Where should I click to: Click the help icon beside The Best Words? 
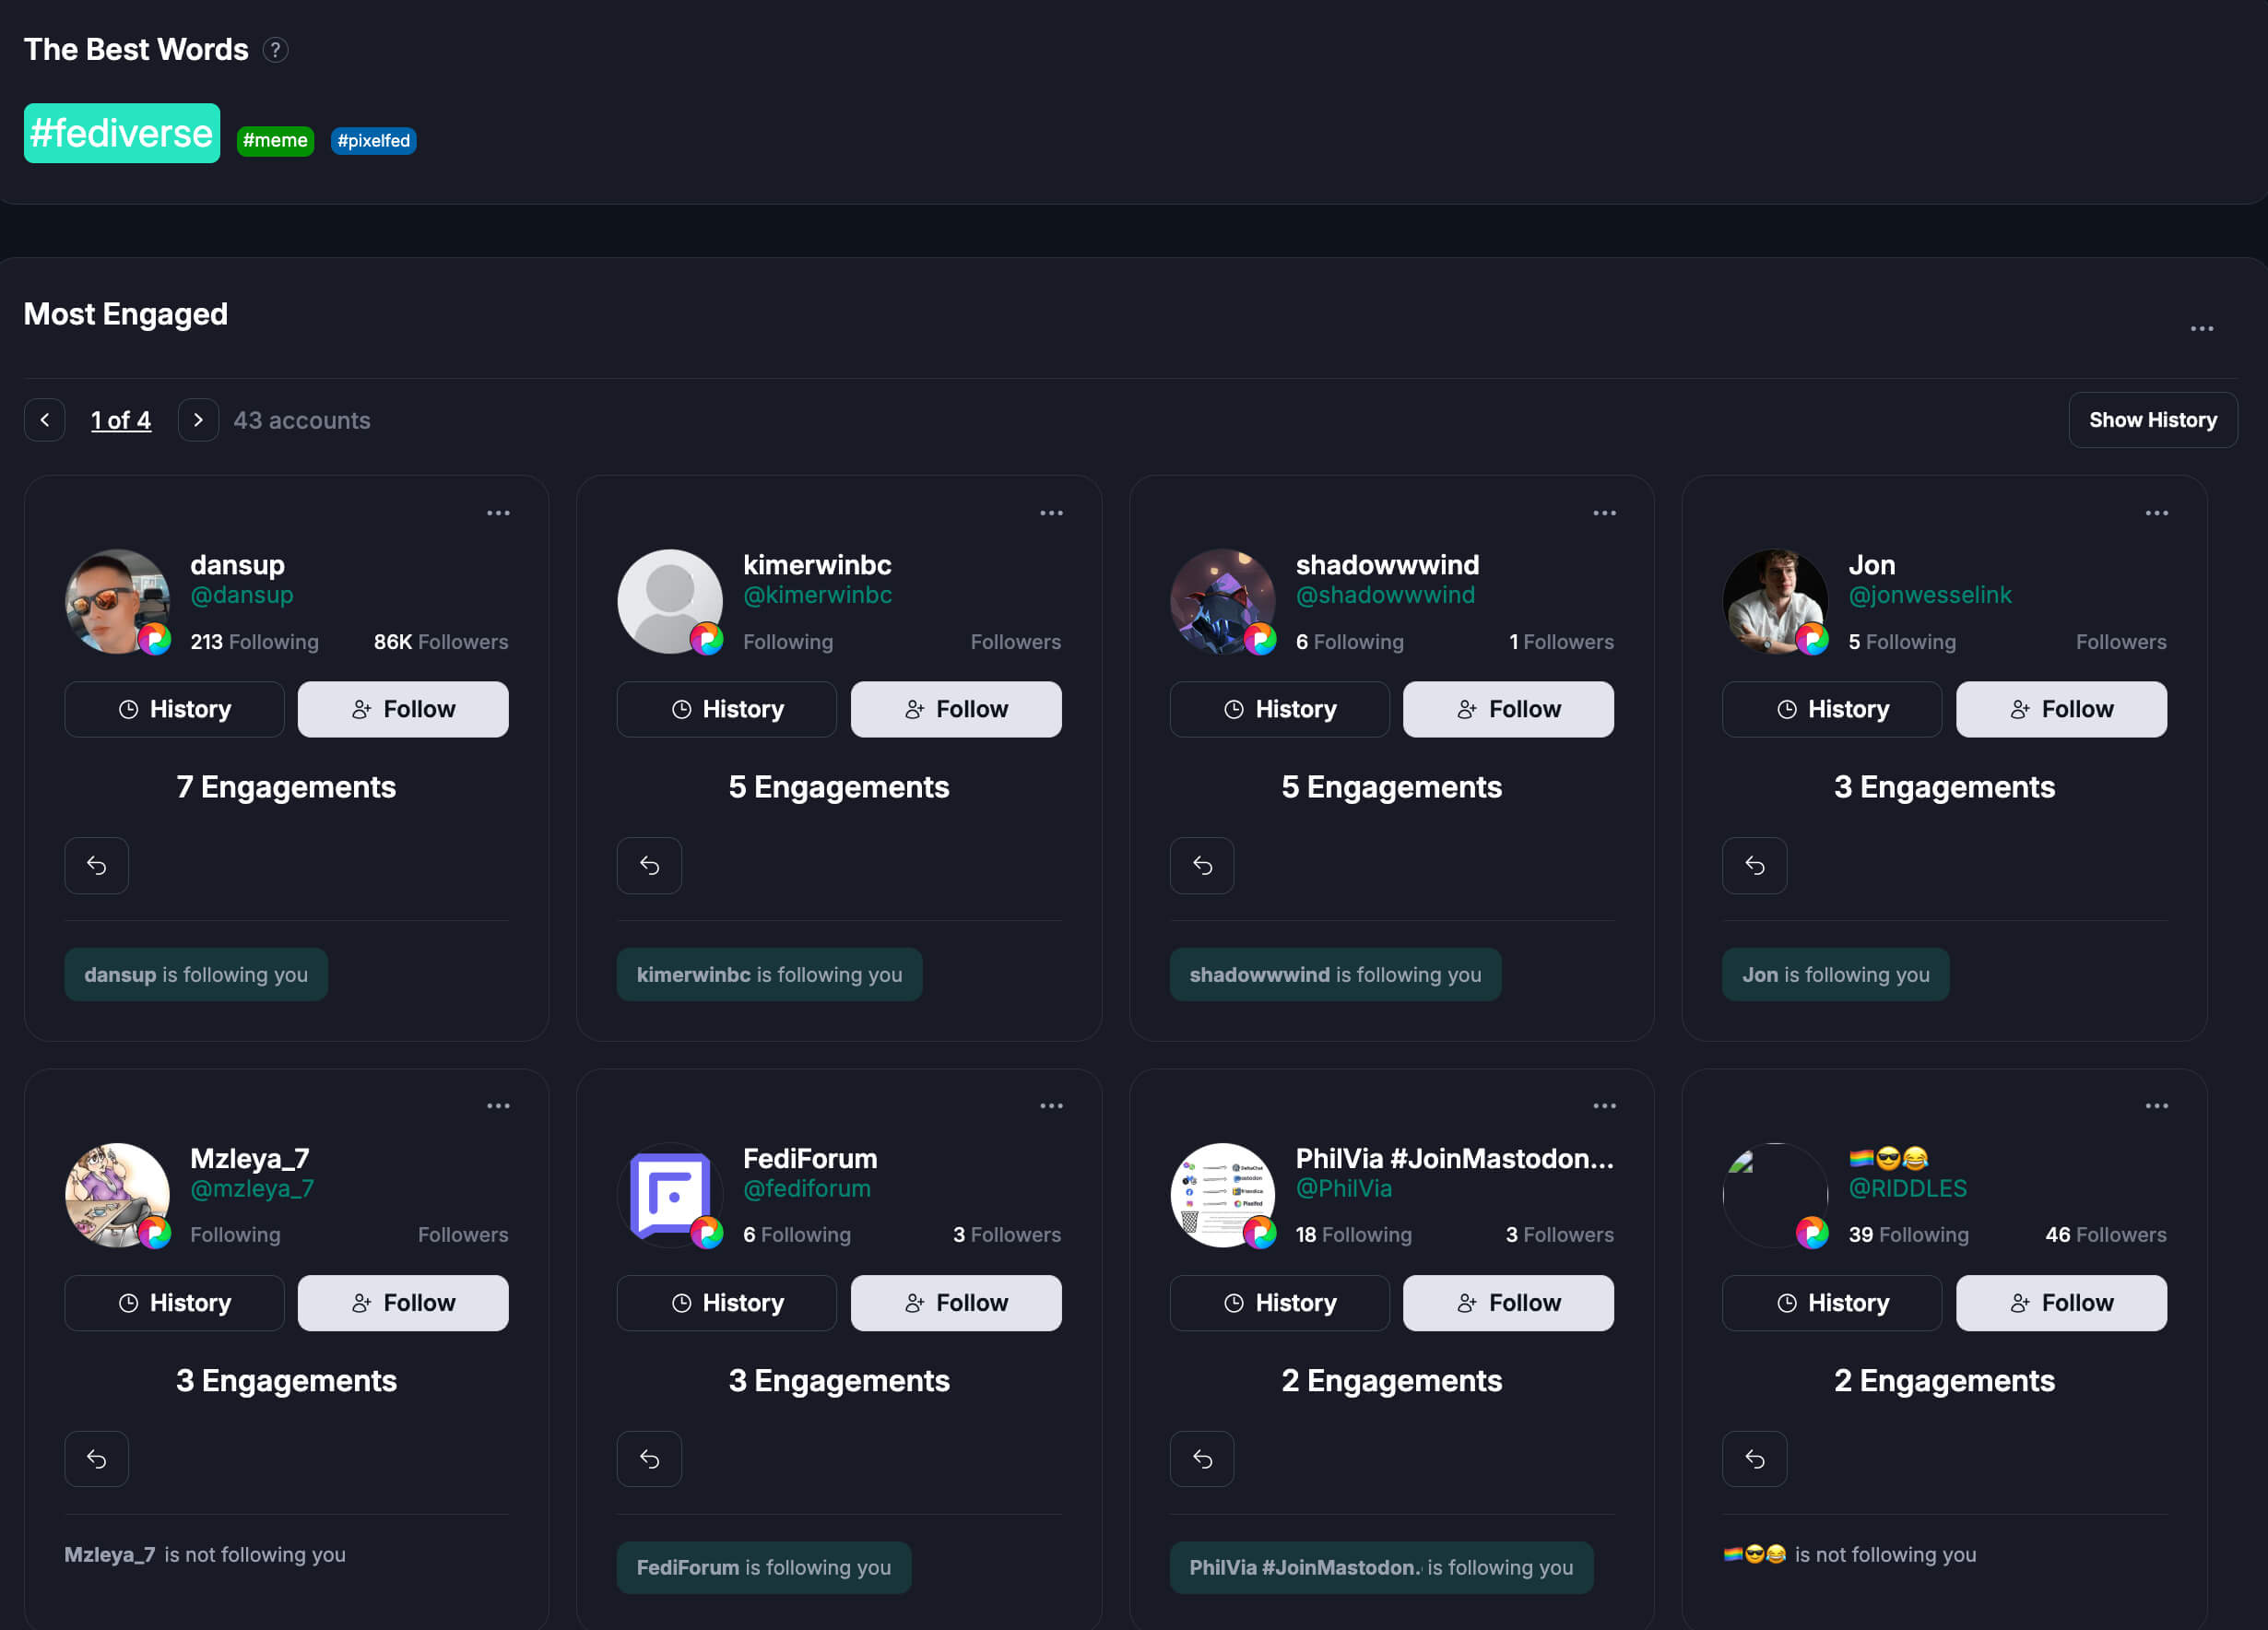[x=275, y=50]
